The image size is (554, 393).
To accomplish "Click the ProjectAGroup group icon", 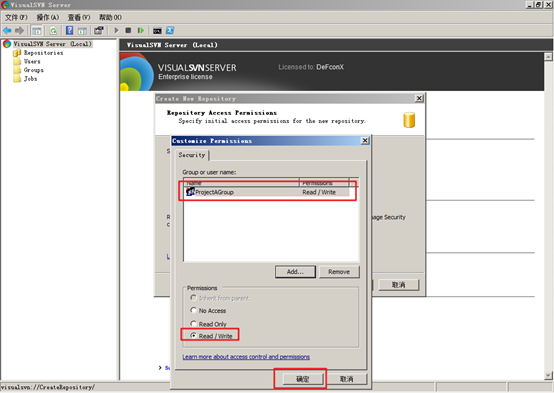I will click(190, 192).
